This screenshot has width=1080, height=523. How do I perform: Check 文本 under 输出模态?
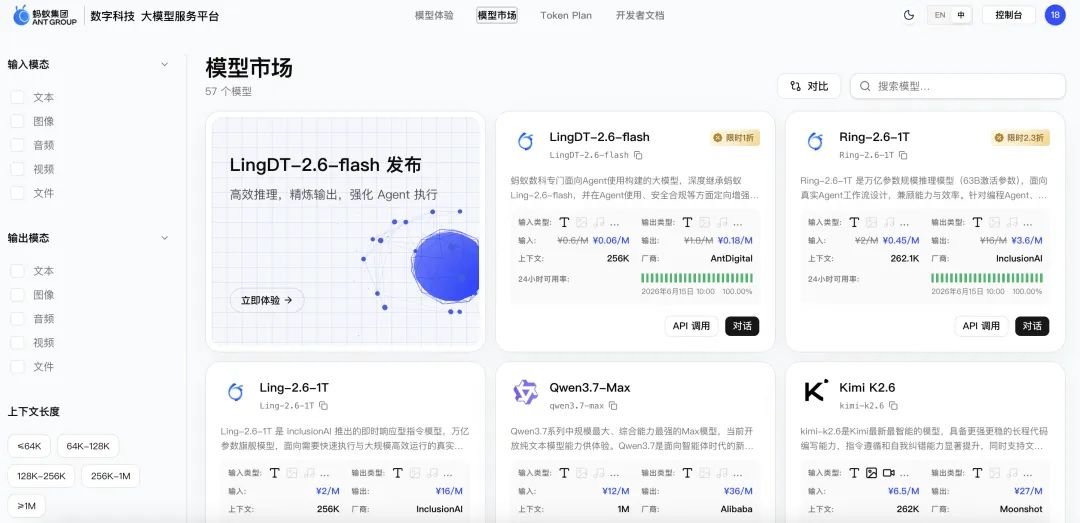pos(17,271)
